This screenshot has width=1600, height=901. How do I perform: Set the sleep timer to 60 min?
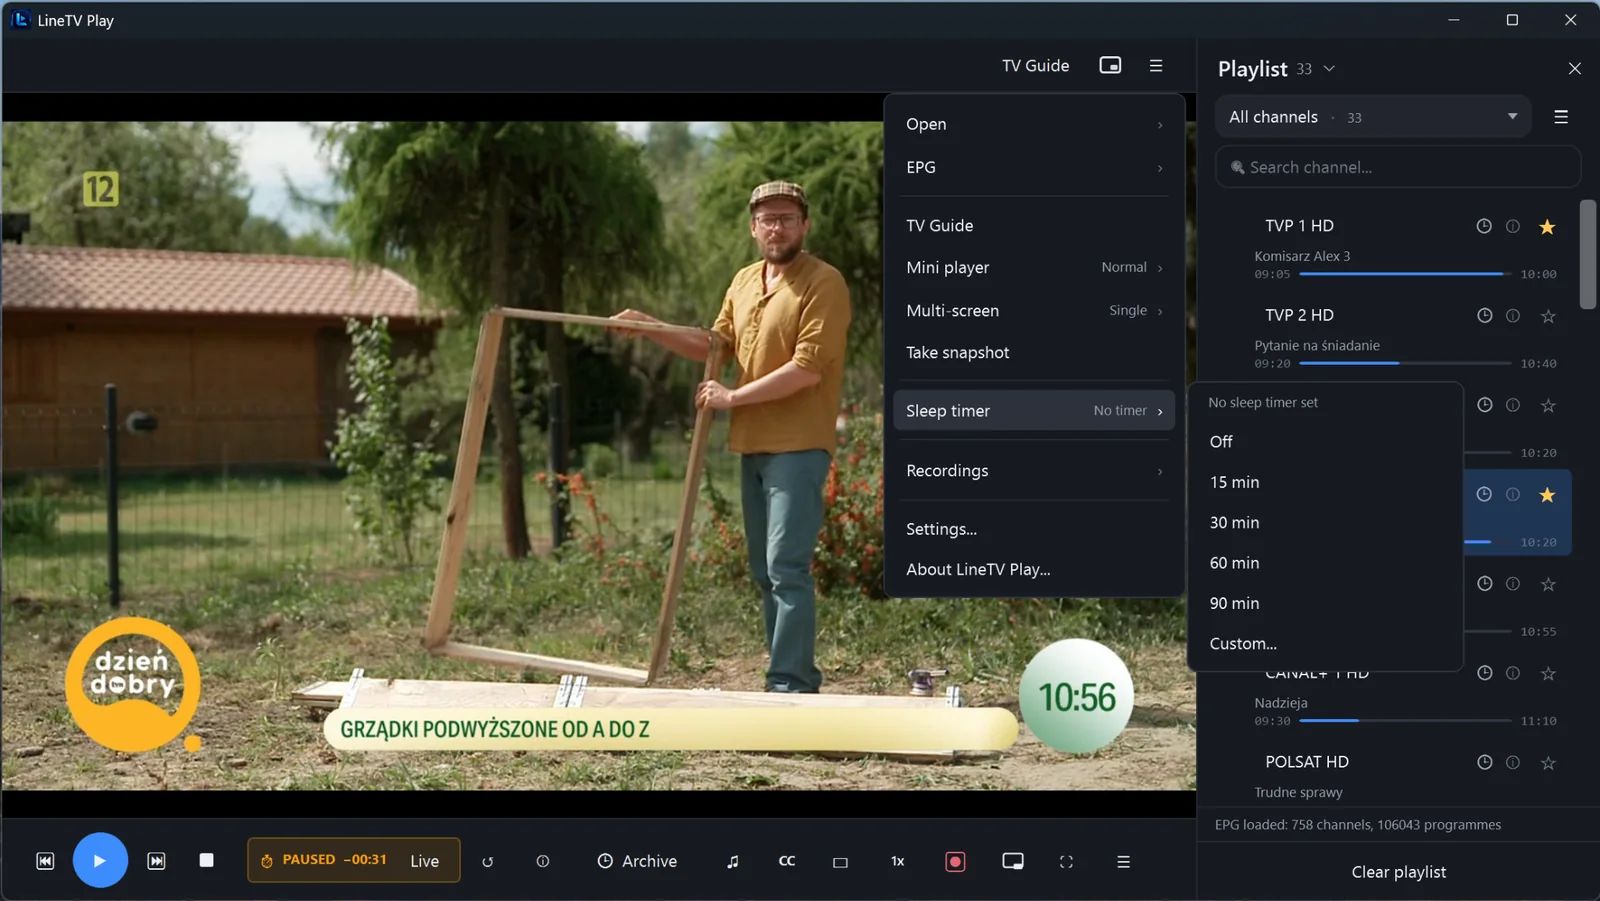click(x=1325, y=563)
